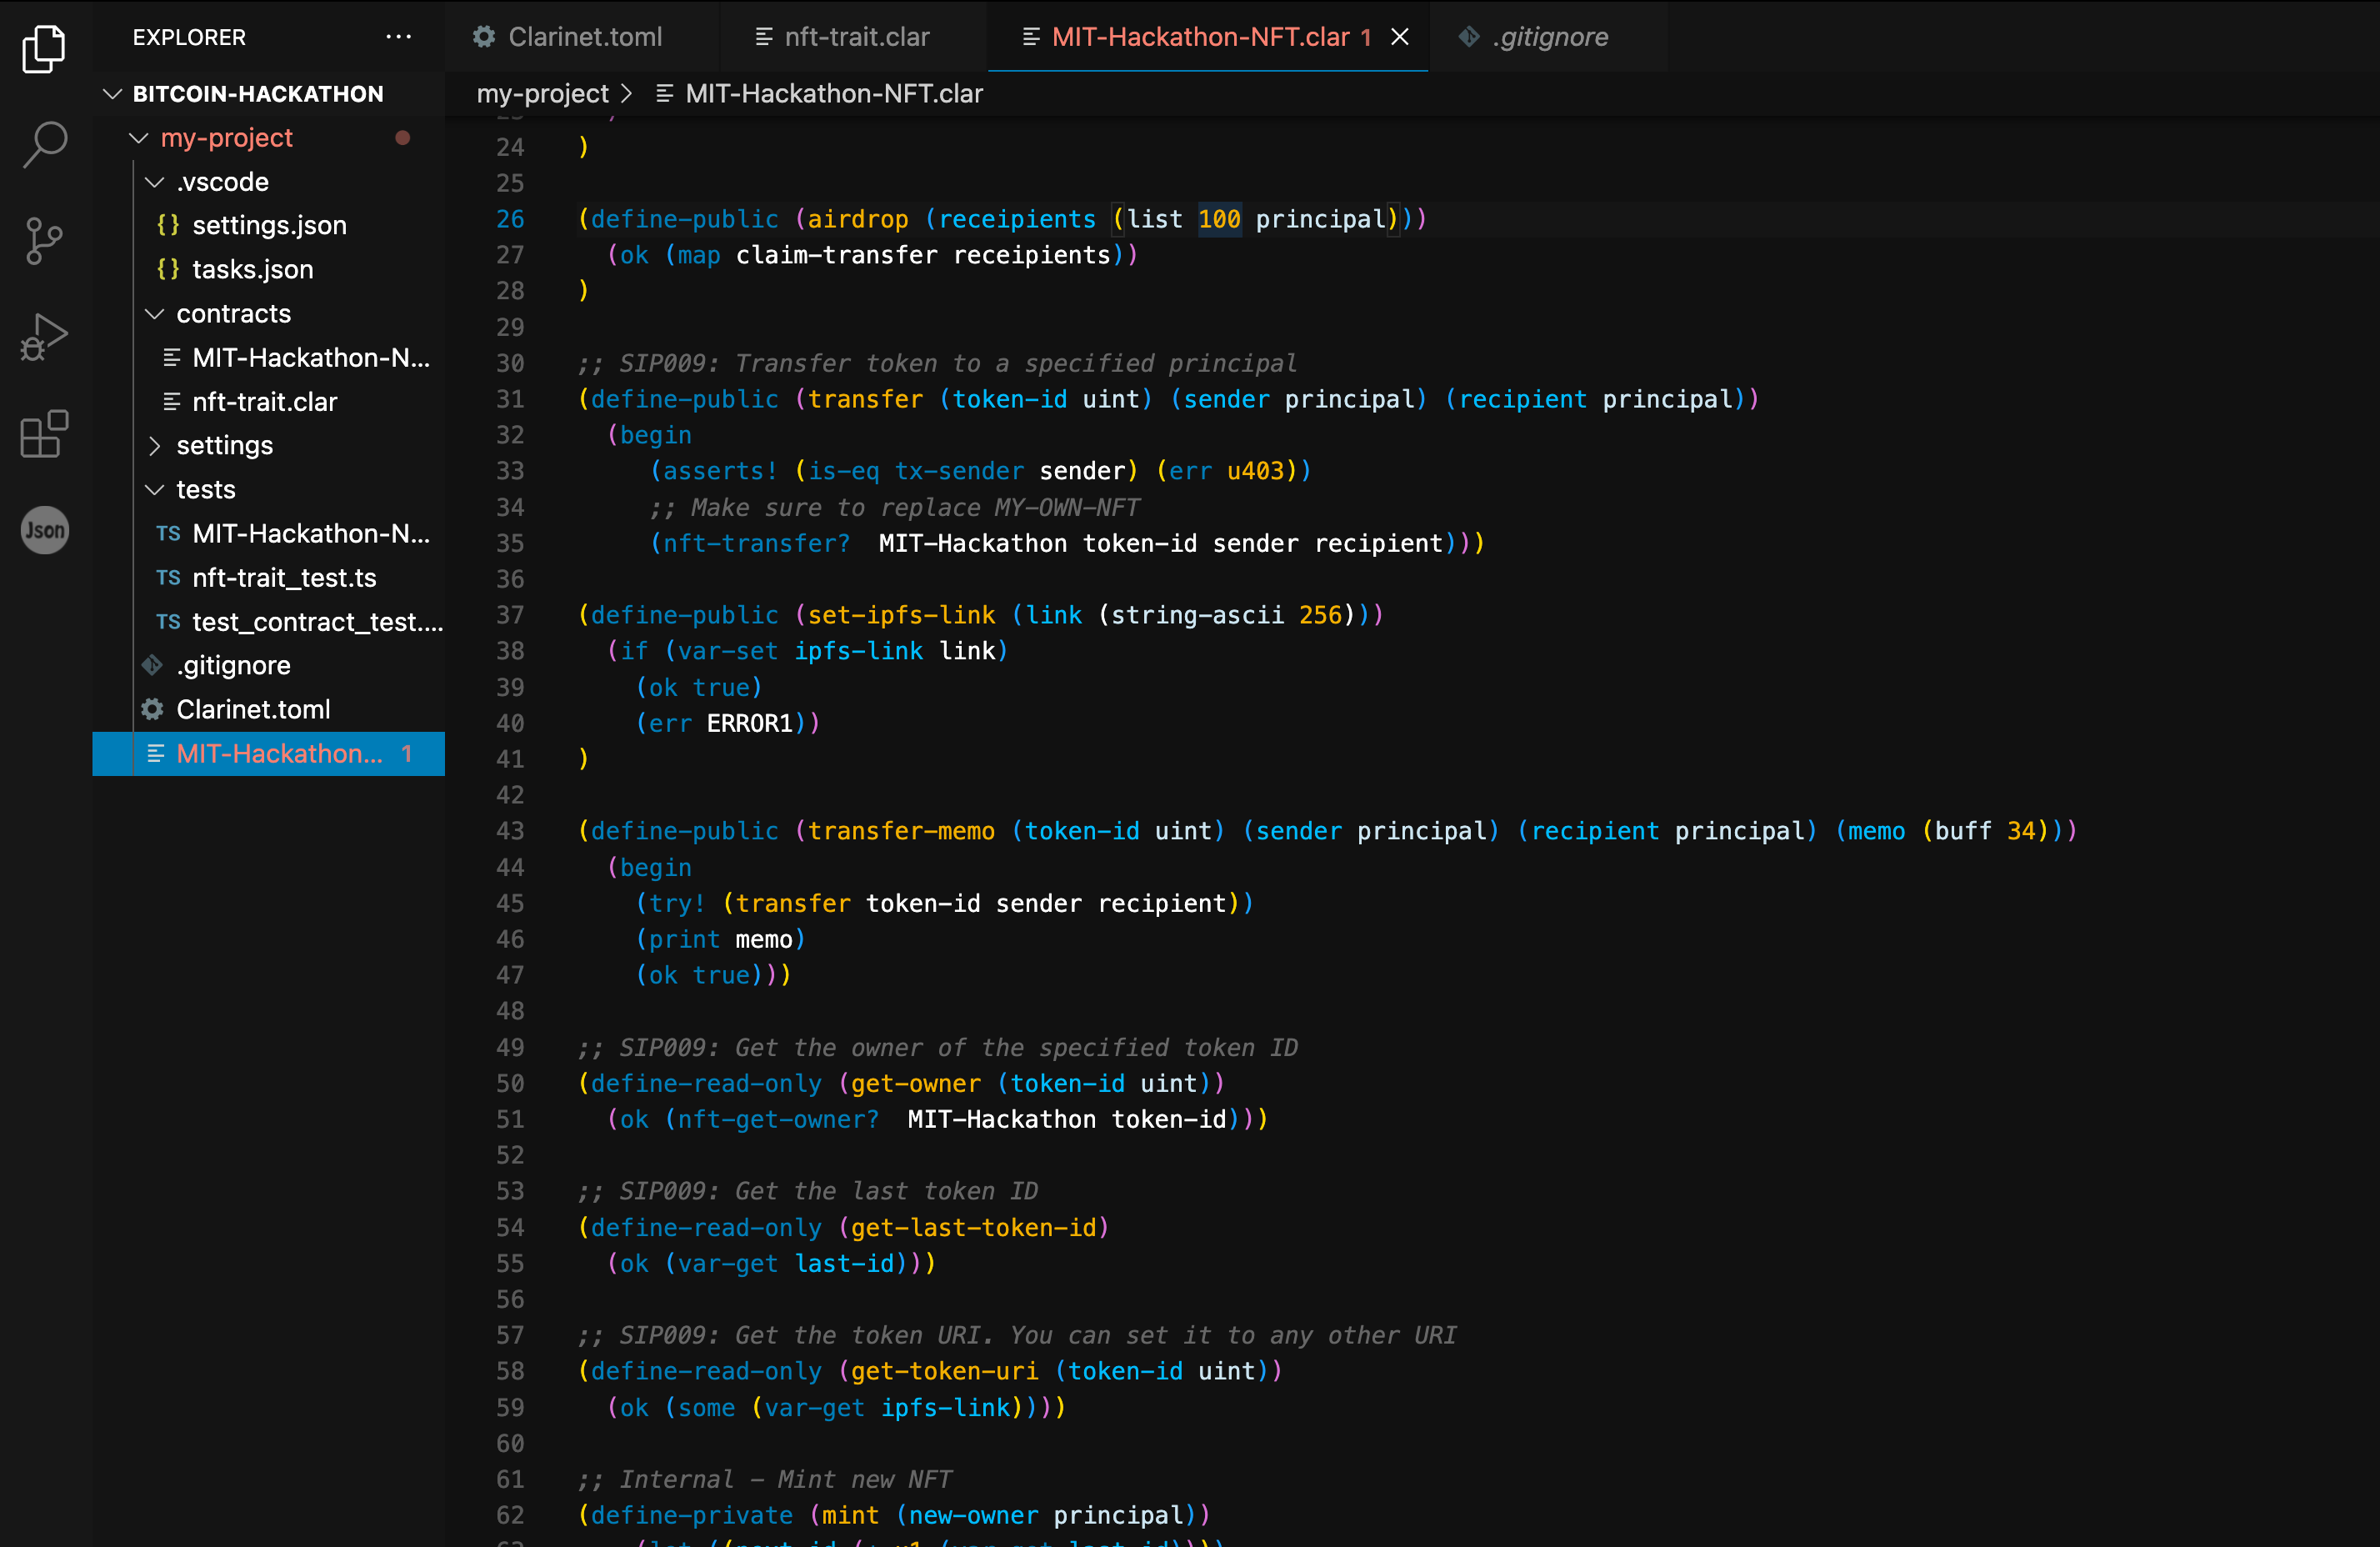
Task: Collapse the my-project folder
Action: pyautogui.click(x=139, y=138)
